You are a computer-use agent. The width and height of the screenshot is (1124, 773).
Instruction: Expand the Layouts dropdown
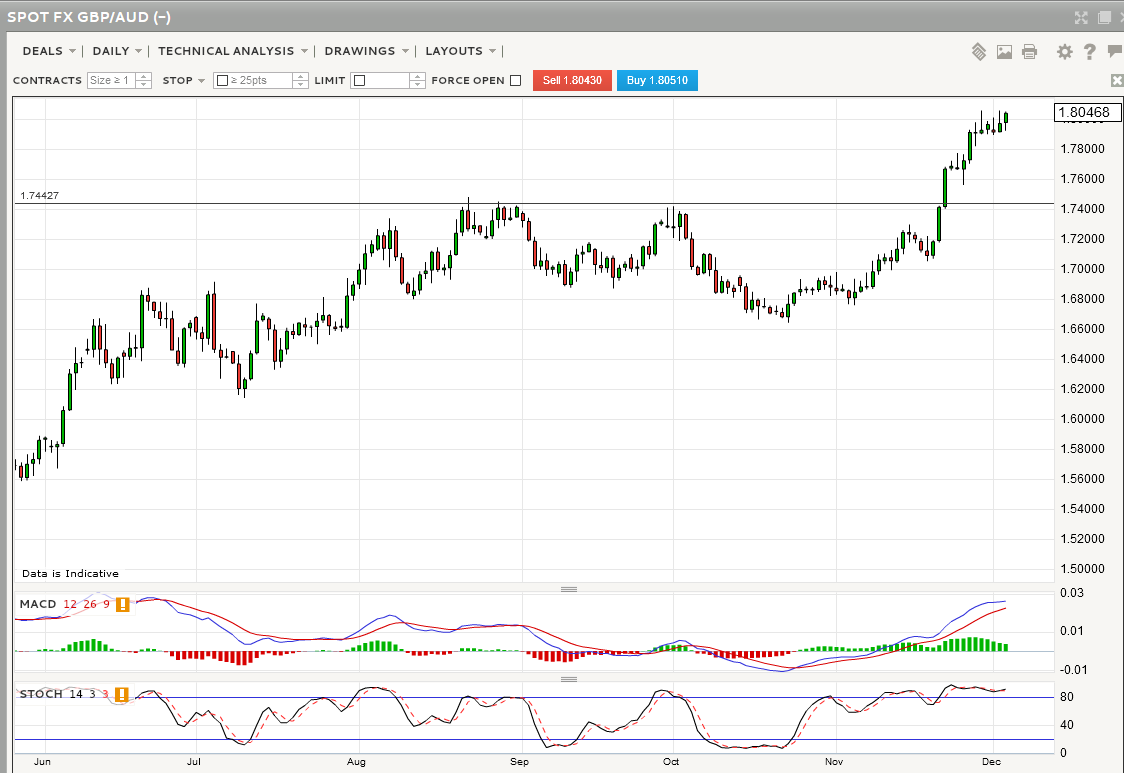pos(460,51)
